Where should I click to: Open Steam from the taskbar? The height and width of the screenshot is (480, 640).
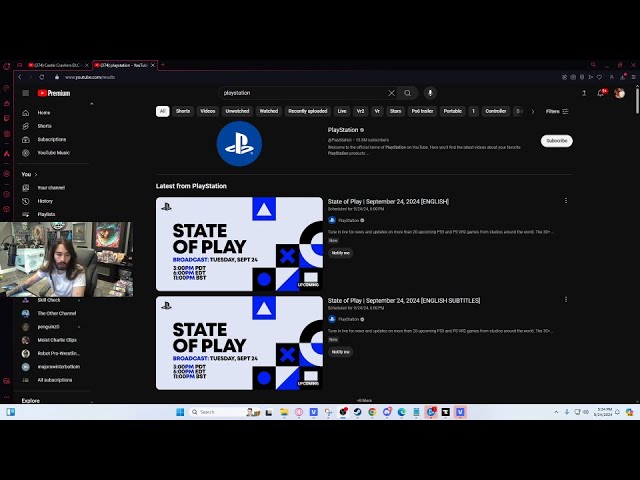point(357,412)
